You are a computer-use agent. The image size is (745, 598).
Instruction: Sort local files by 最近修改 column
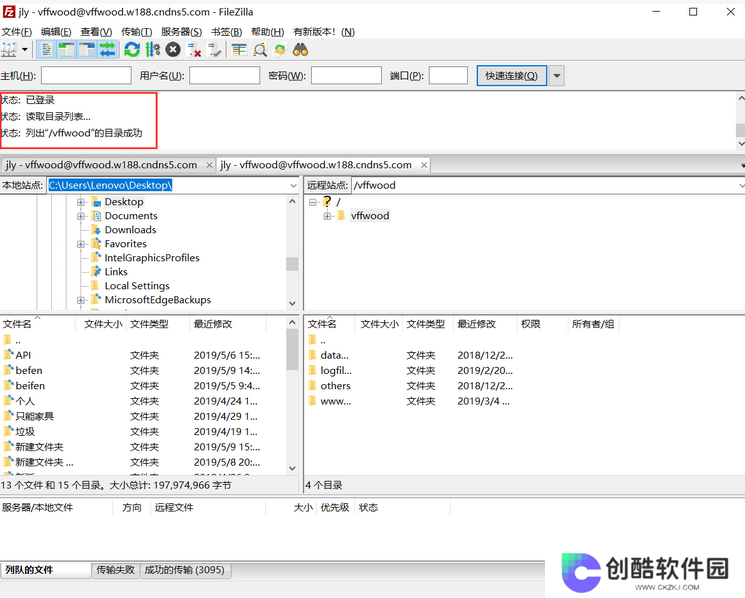pyautogui.click(x=228, y=324)
